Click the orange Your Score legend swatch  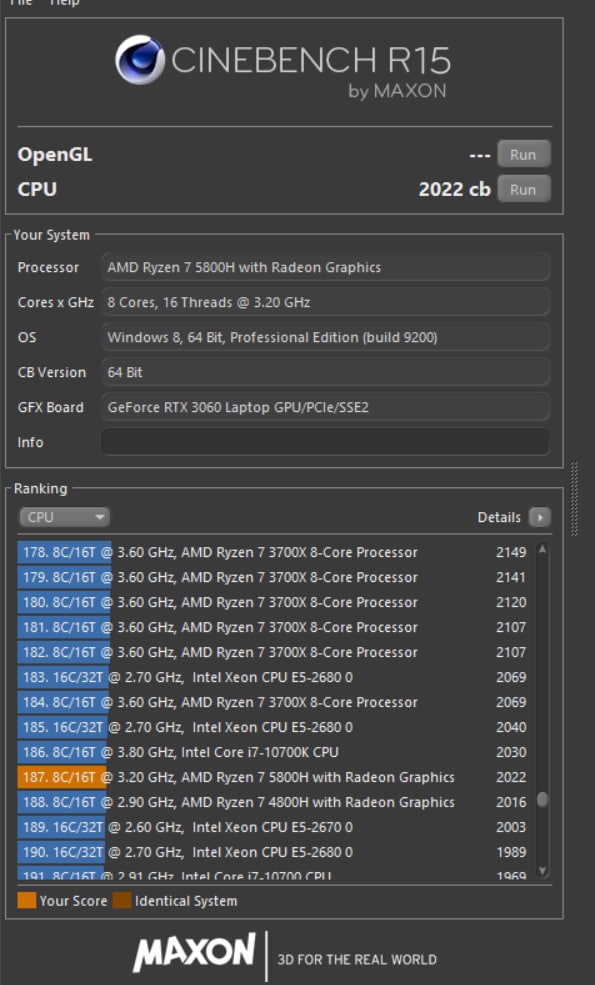pyautogui.click(x=27, y=900)
